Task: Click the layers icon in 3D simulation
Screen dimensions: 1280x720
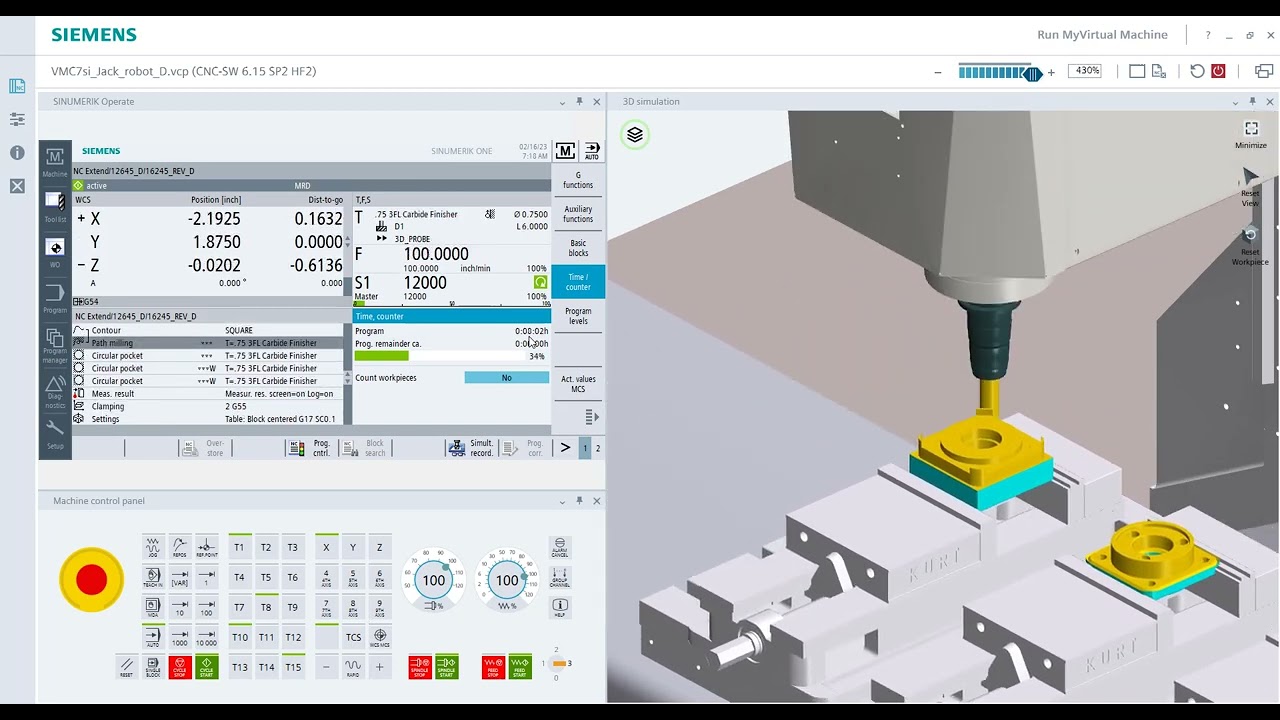Action: click(635, 134)
